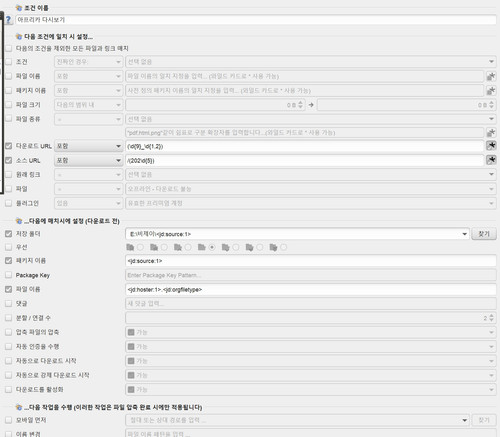This screenshot has height=437, width=500.
Task: Select the default middle priority radio option
Action: [212, 247]
